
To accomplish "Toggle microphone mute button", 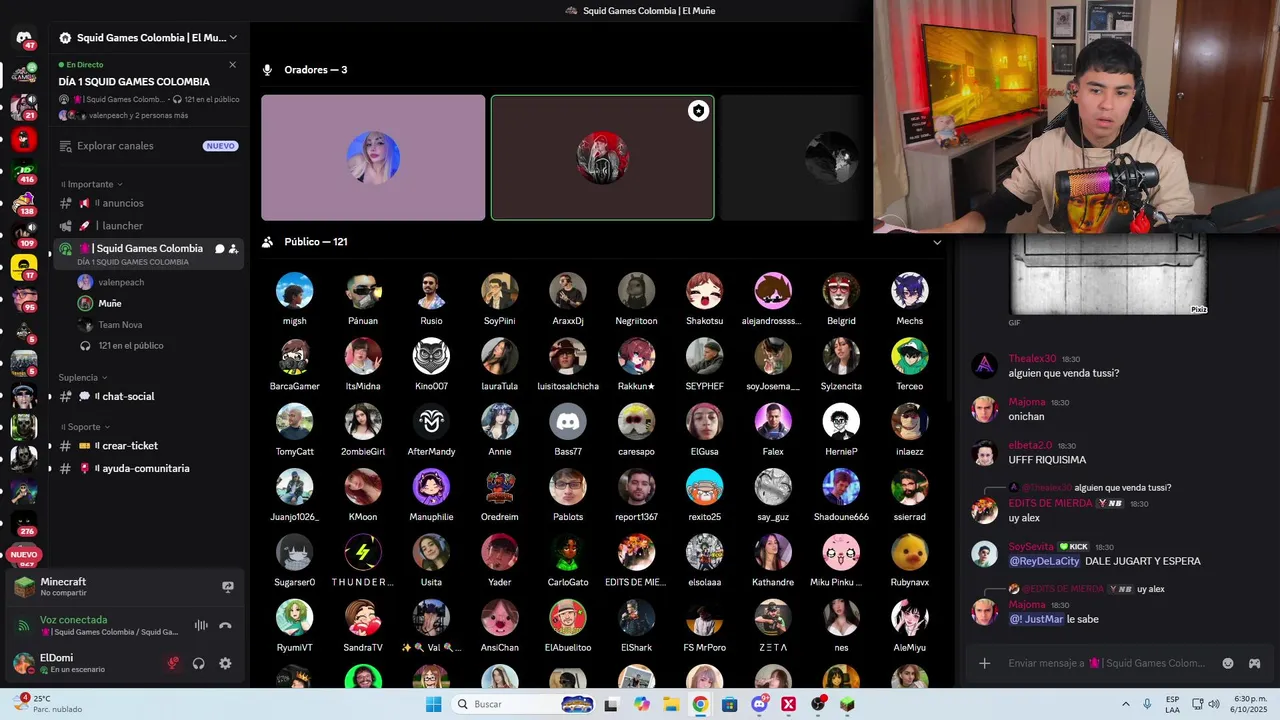I will 173,663.
